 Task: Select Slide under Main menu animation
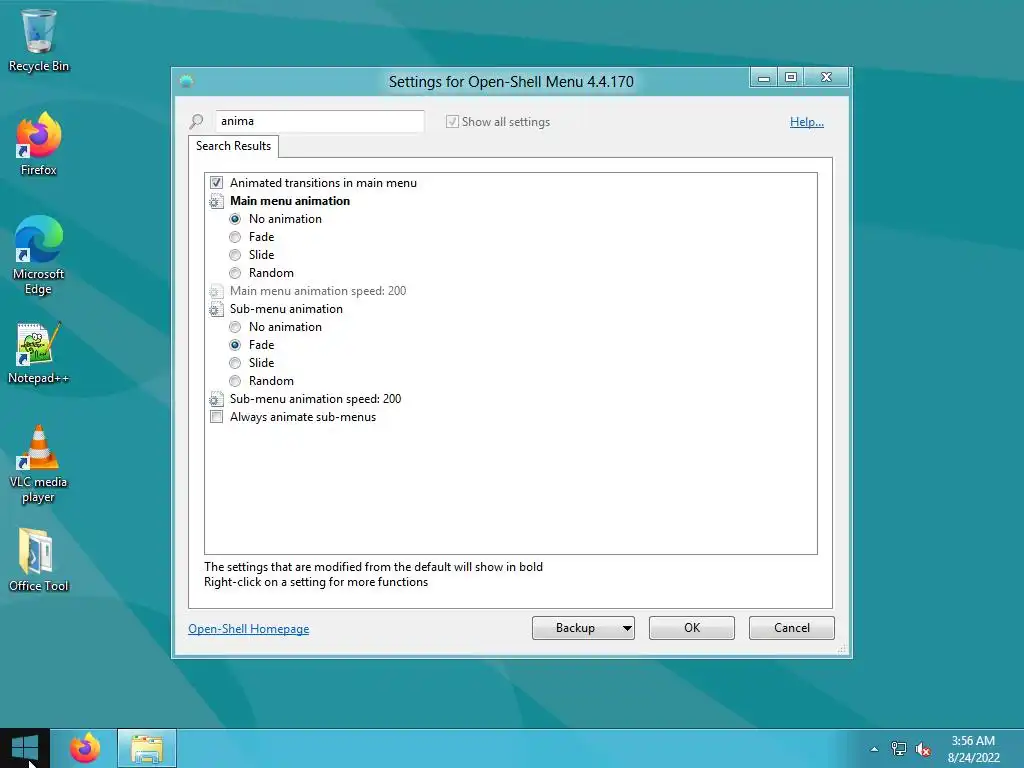coord(235,255)
